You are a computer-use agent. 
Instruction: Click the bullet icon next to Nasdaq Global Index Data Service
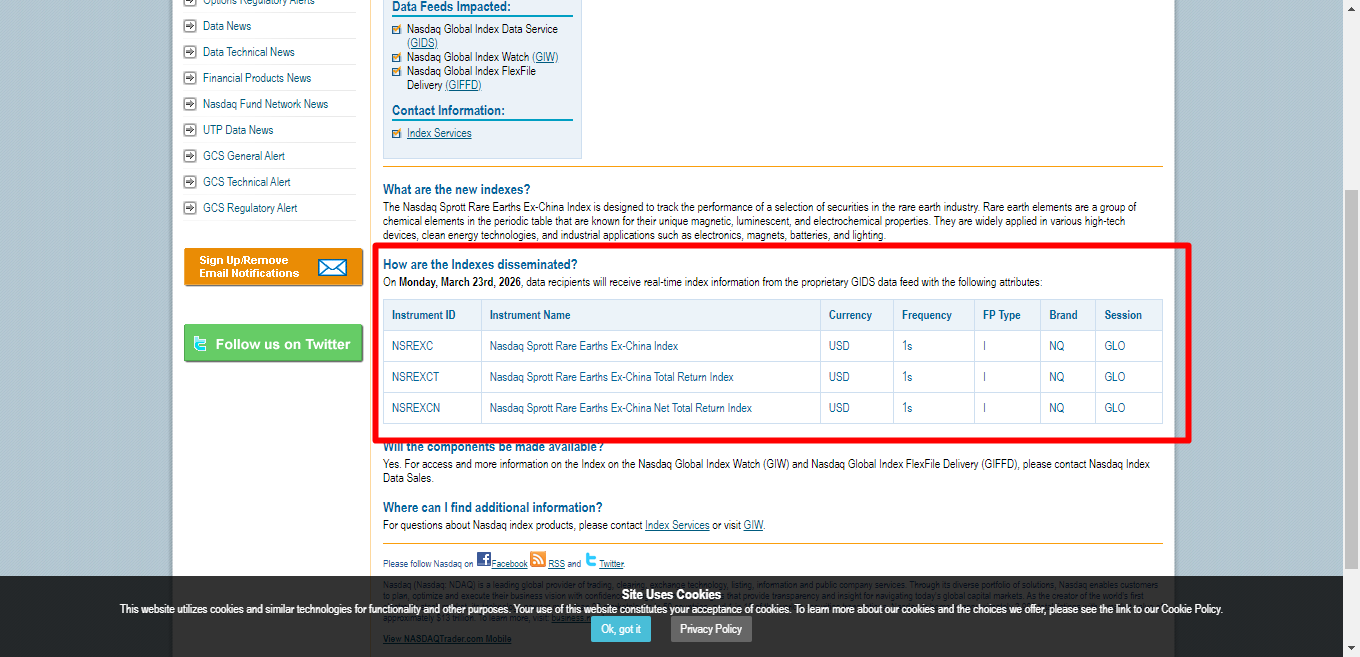pos(397,30)
